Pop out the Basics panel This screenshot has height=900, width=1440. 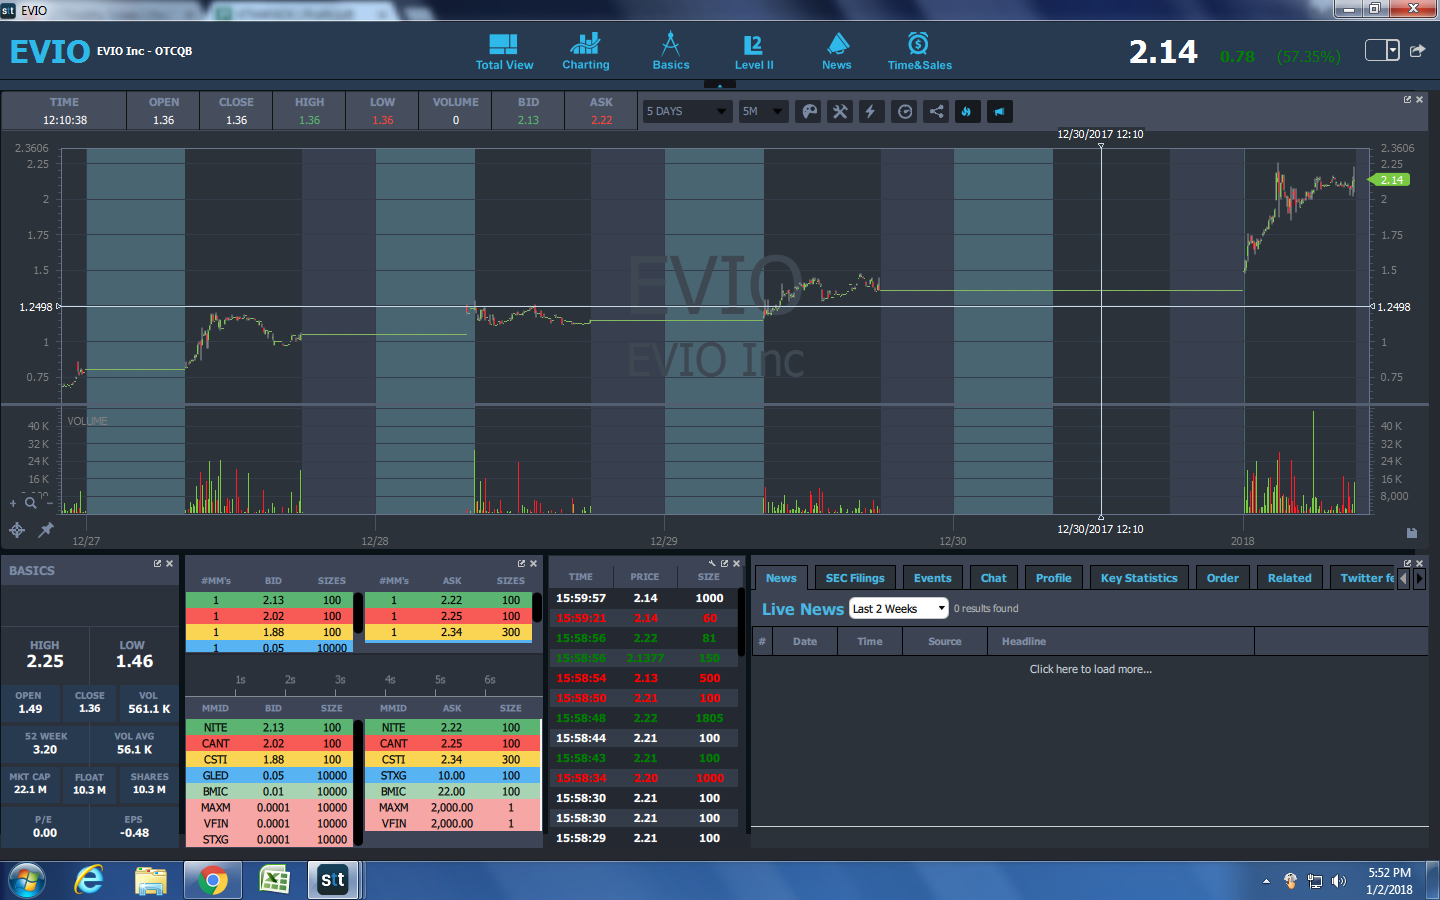pyautogui.click(x=157, y=563)
